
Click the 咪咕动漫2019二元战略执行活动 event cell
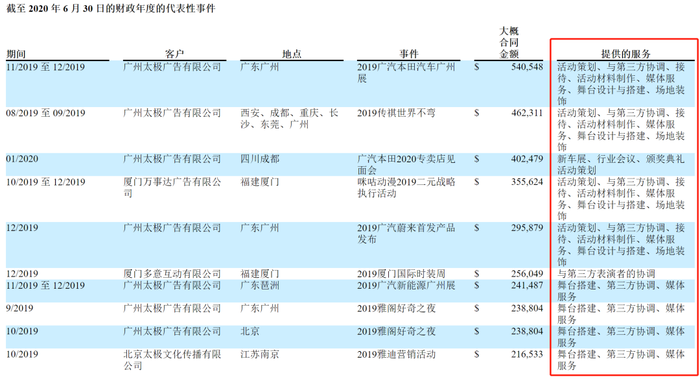point(406,187)
